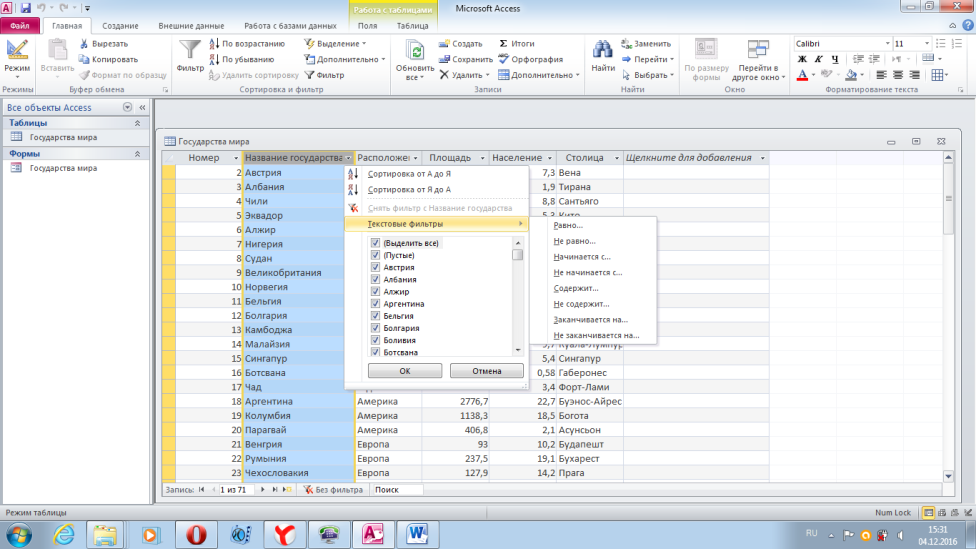The image size is (976, 549).
Task: Open background fill color bucket
Action: point(851,75)
